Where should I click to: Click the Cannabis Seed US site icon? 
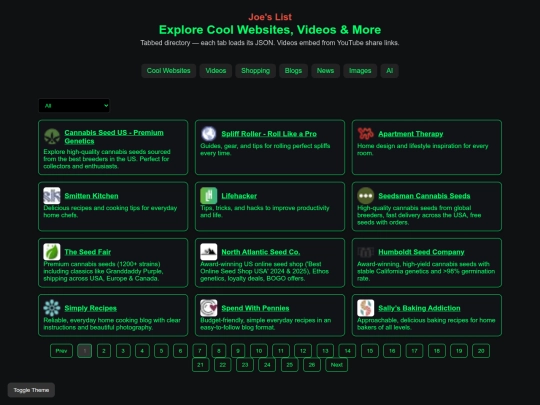click(52, 136)
